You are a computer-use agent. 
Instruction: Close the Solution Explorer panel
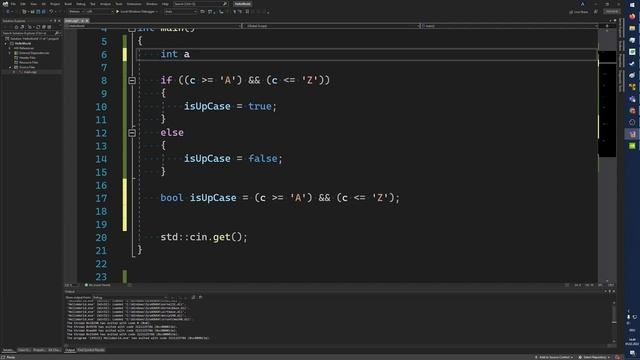point(60,21)
